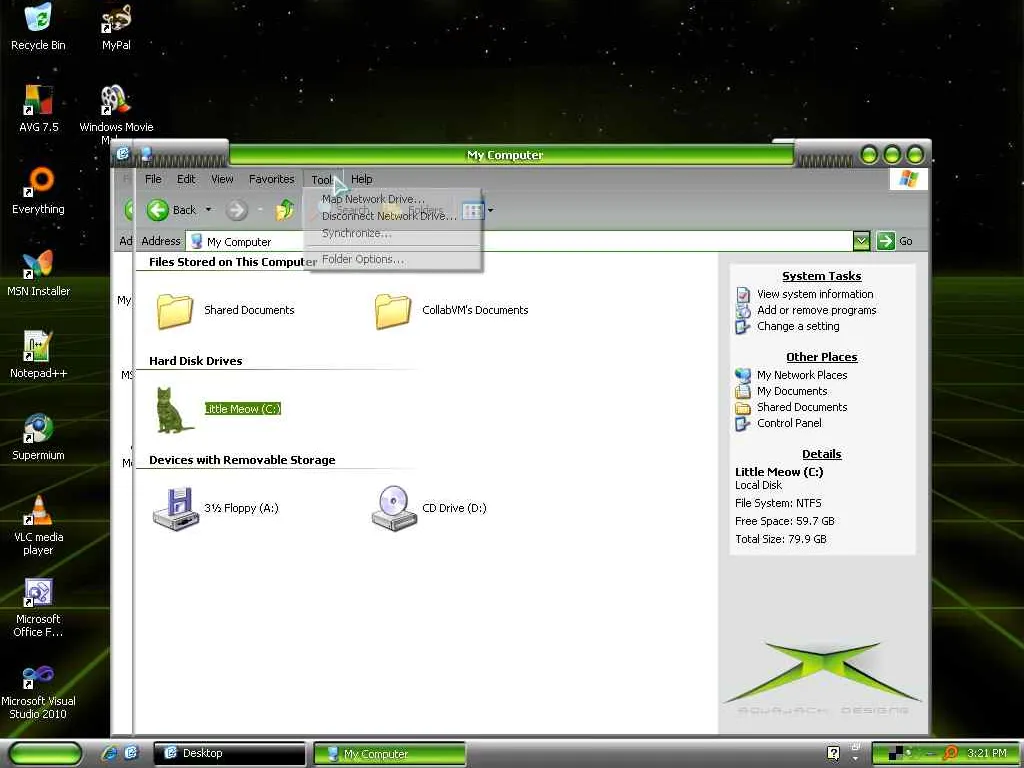This screenshot has height=768, width=1024.
Task: Choose Disconnect Network Drive… entry
Action: click(393, 216)
